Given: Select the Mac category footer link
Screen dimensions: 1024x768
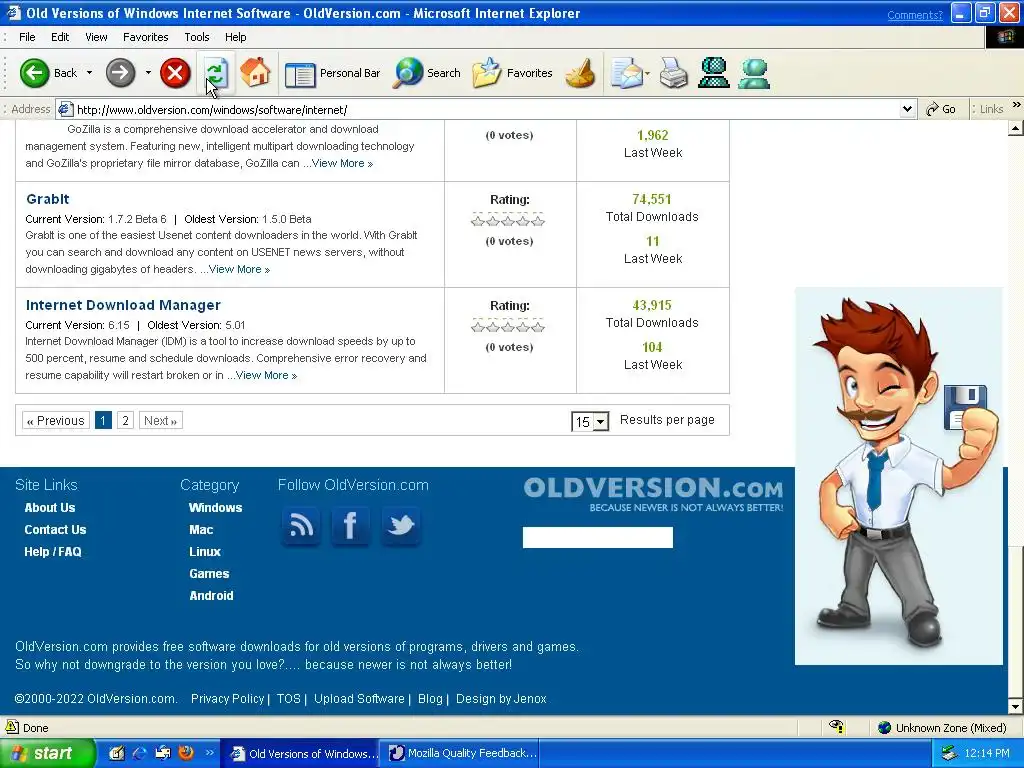Looking at the screenshot, I should point(201,530).
